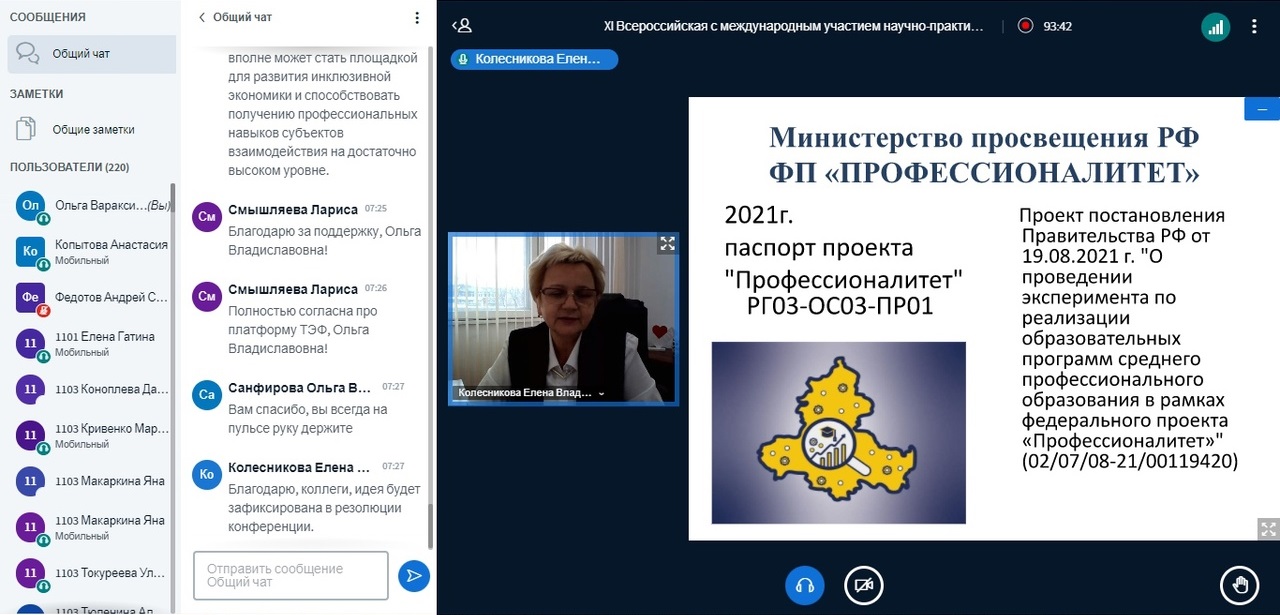Make the webcam video fullscreen
This screenshot has height=615, width=1280.
pyautogui.click(x=667, y=243)
